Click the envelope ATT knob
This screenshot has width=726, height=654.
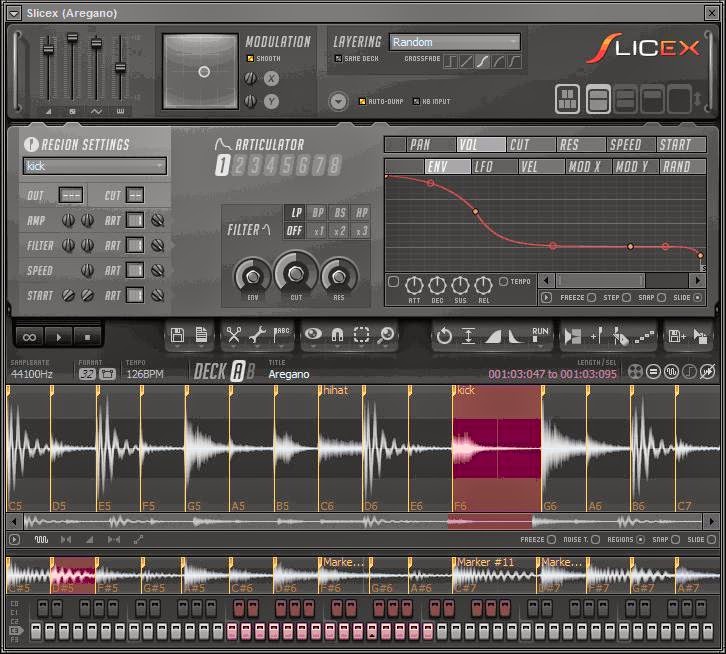coord(414,285)
